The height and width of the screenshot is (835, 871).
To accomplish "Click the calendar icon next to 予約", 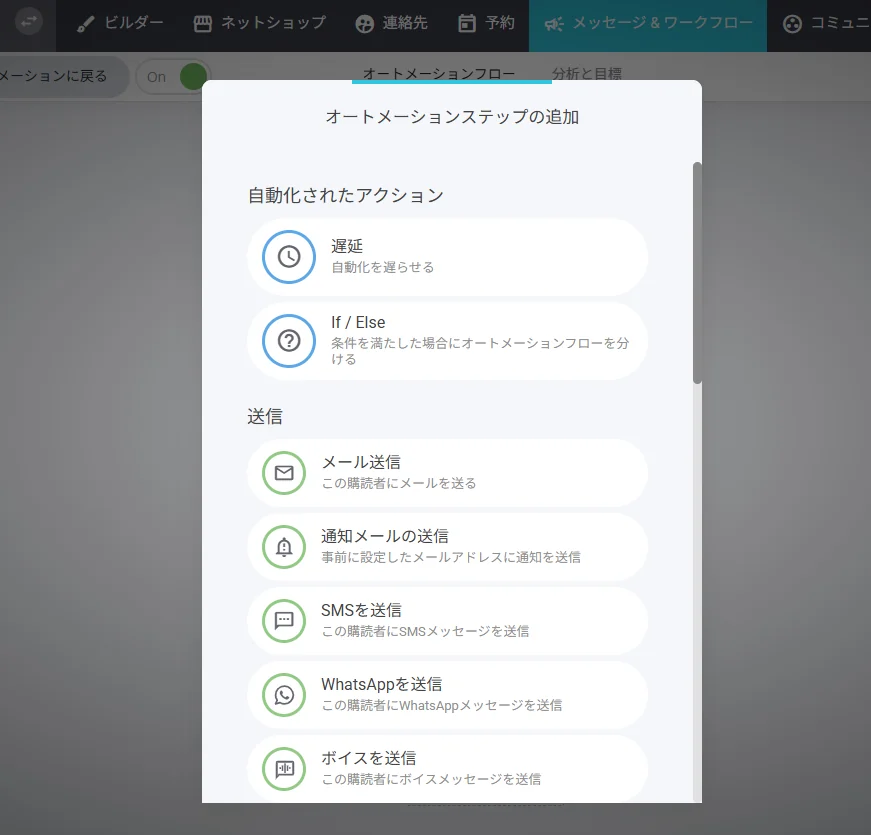I will click(467, 23).
